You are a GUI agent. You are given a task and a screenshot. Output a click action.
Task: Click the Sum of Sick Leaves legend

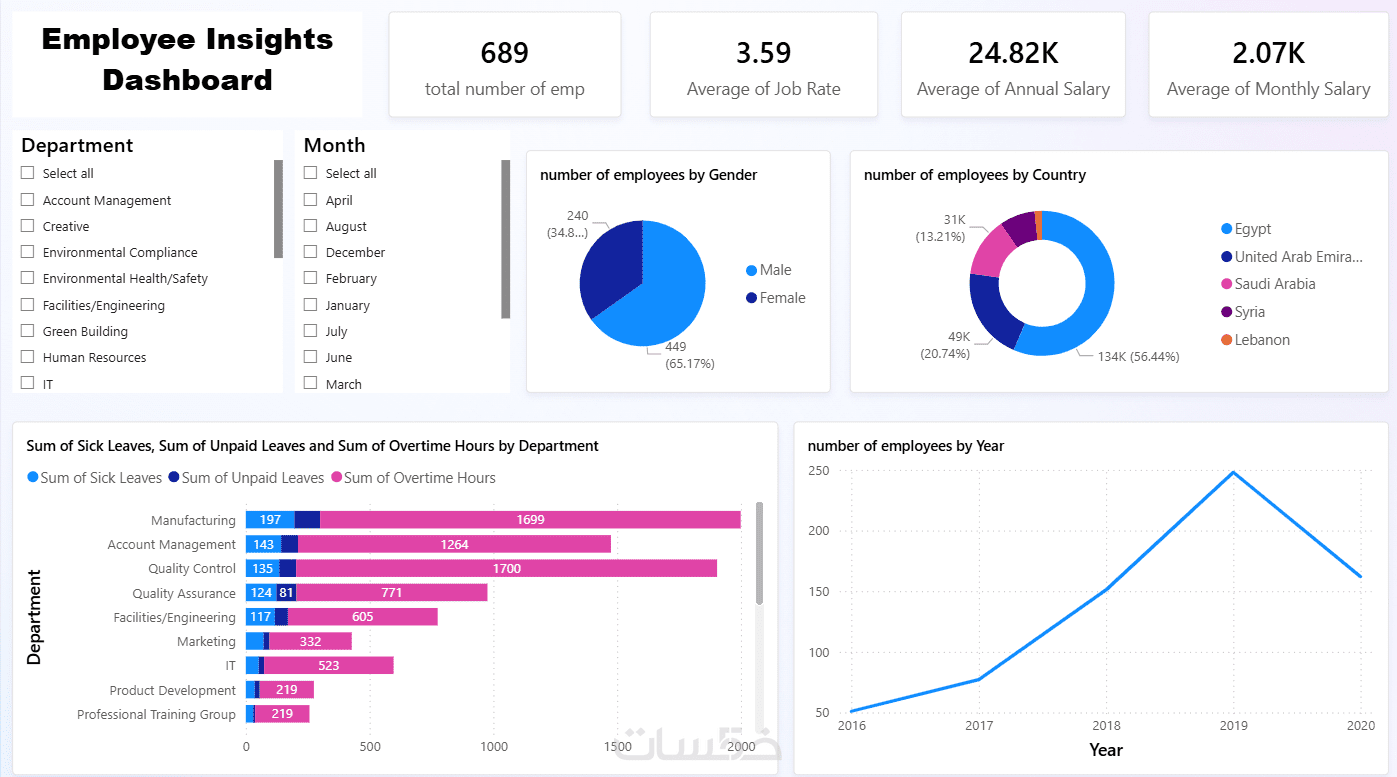click(94, 478)
